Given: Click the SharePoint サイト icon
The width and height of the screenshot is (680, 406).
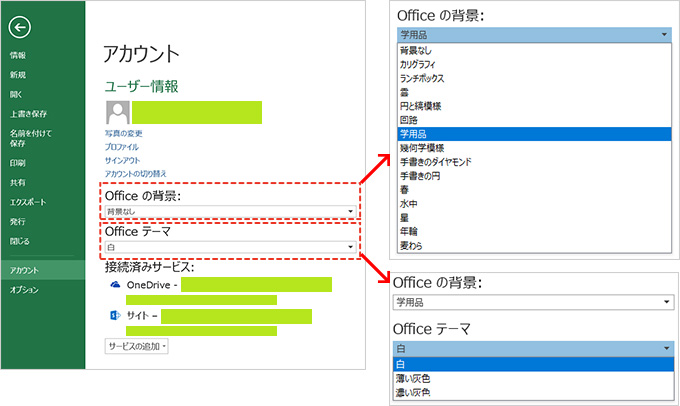Looking at the screenshot, I should (115, 315).
